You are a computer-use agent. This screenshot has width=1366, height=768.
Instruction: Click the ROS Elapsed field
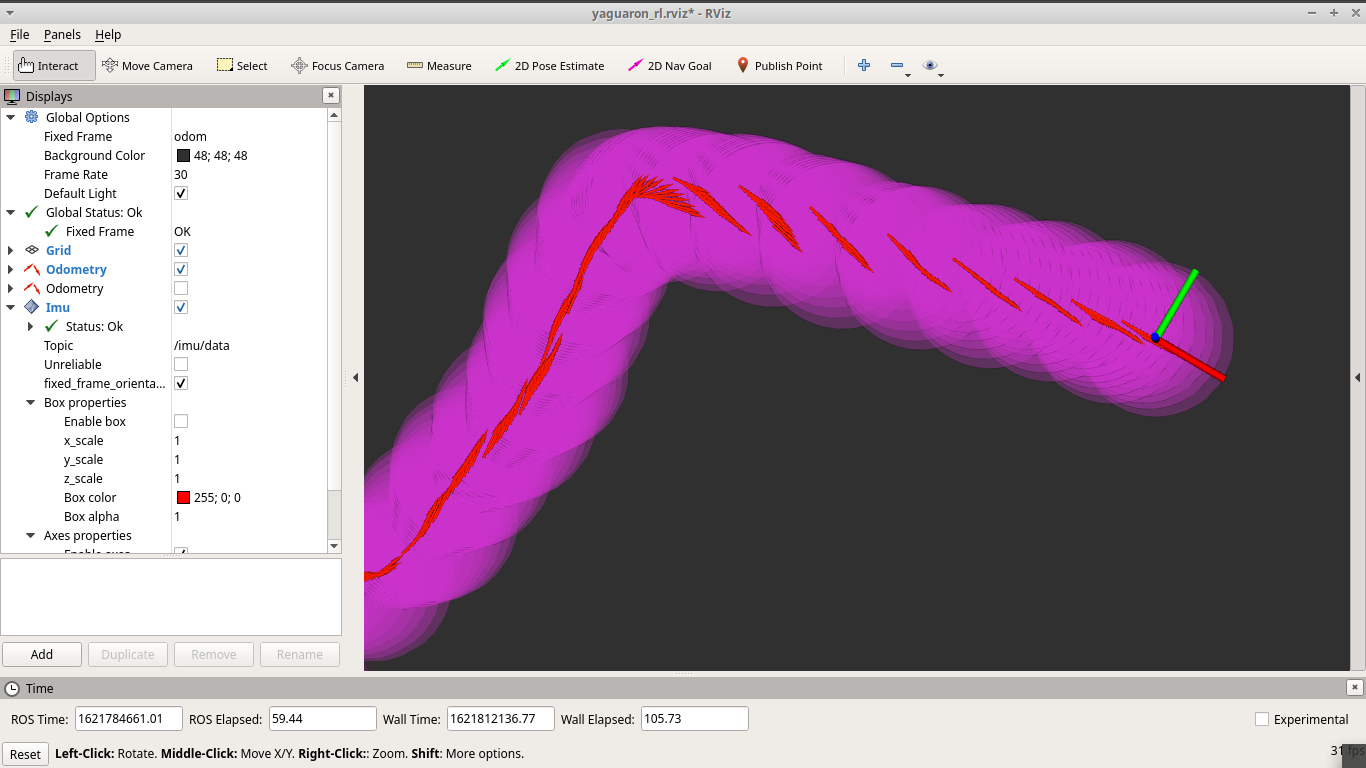click(x=323, y=719)
